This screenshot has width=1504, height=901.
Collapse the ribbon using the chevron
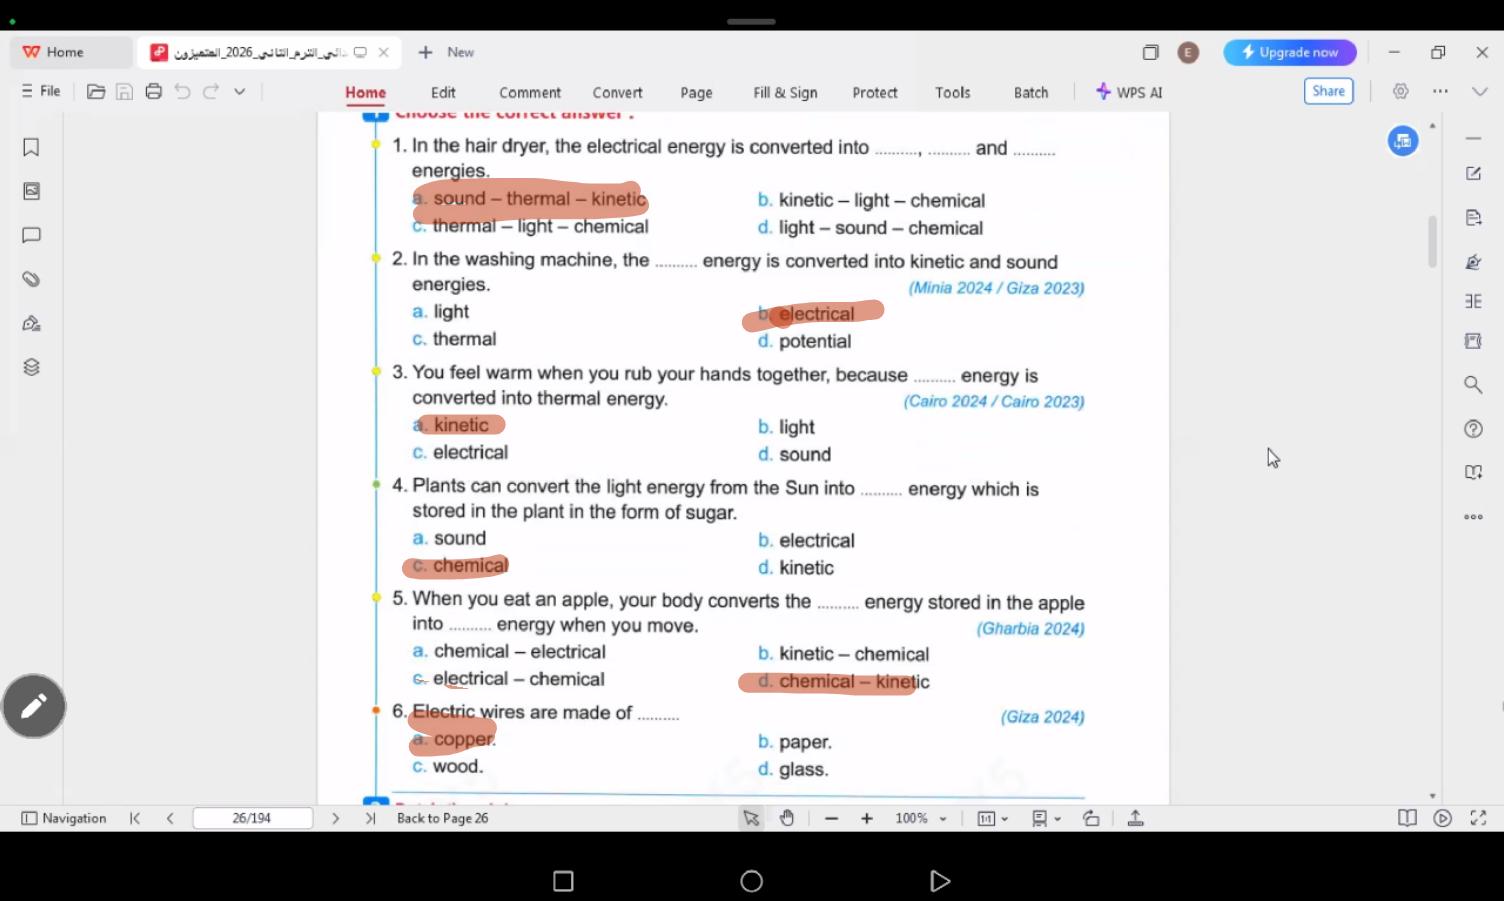tap(1480, 91)
